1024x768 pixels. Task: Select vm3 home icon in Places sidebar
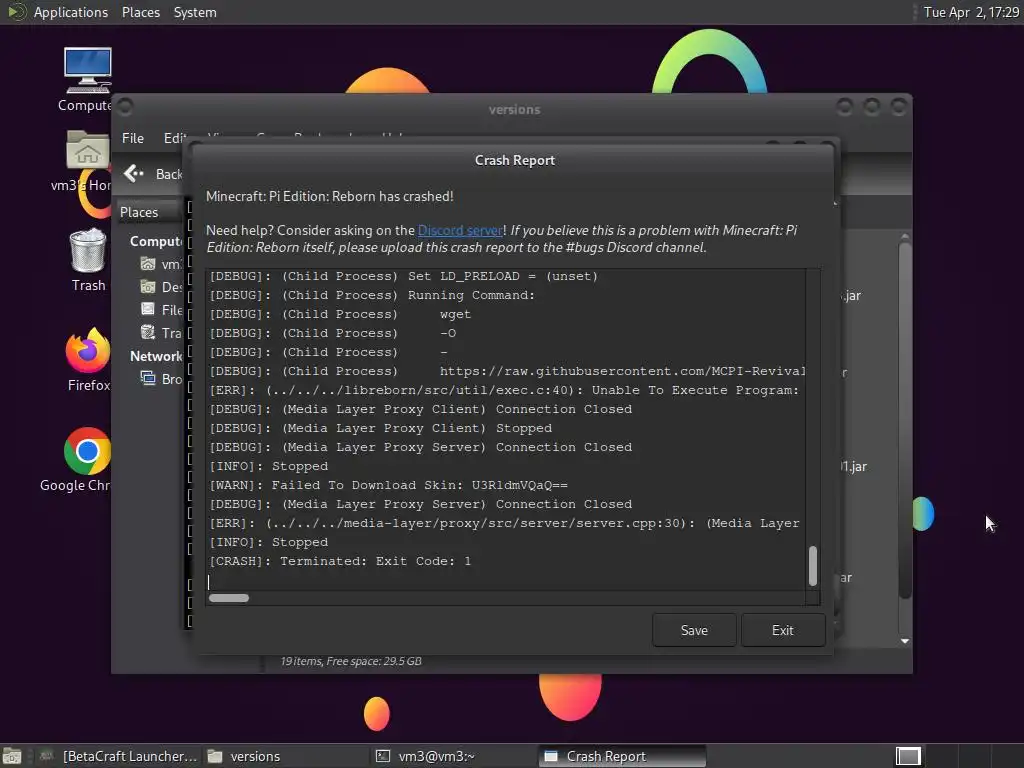[148, 263]
